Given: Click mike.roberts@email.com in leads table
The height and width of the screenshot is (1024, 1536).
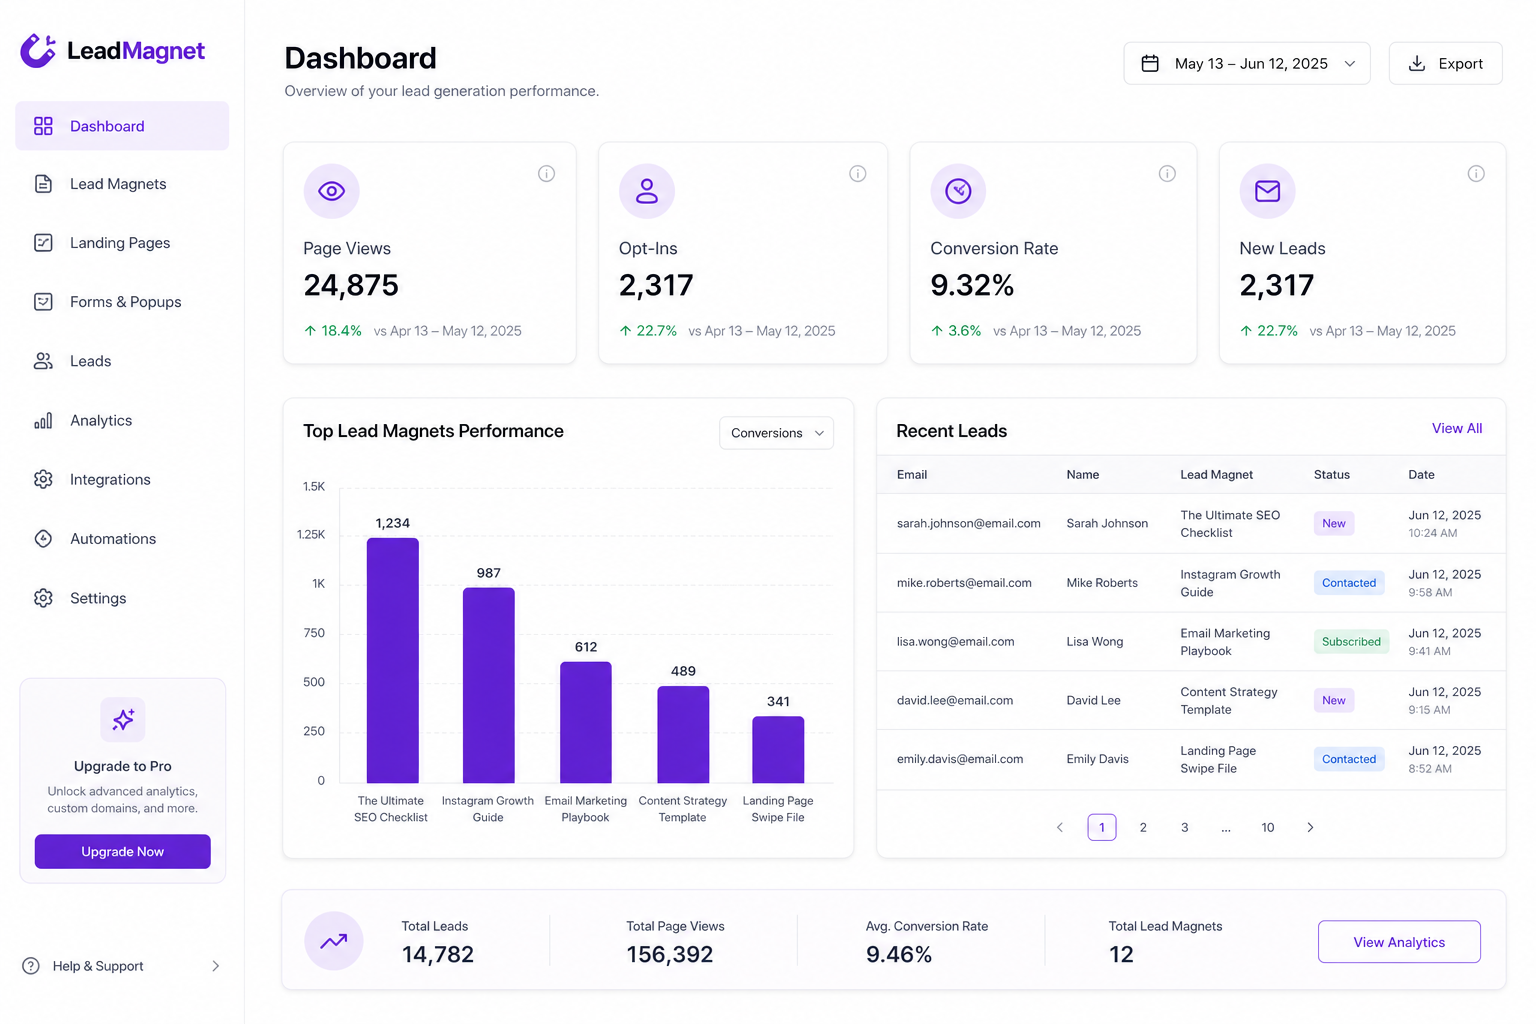Looking at the screenshot, I should (x=964, y=583).
